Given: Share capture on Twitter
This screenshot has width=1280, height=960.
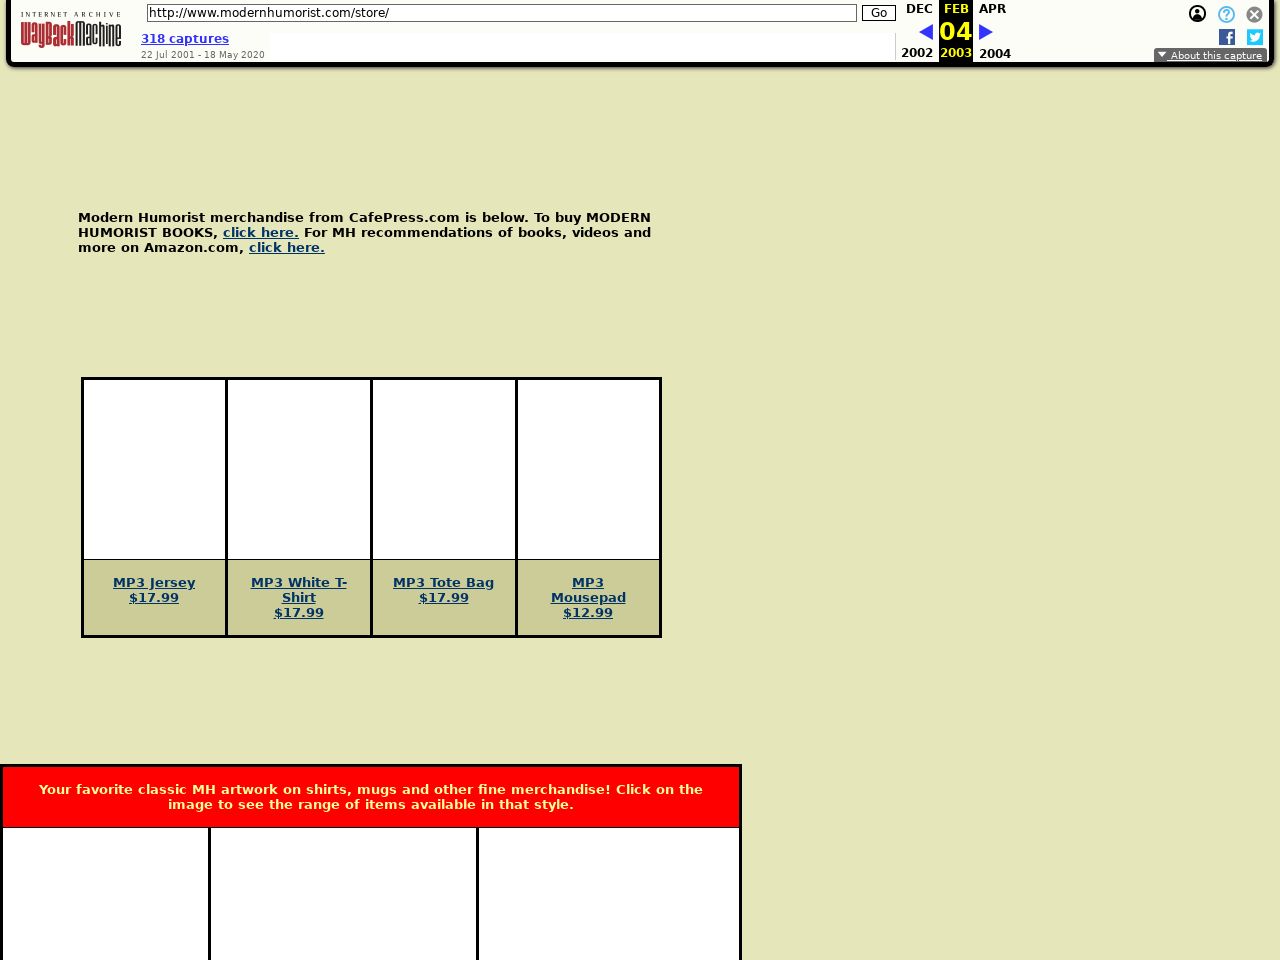Looking at the screenshot, I should [x=1255, y=37].
